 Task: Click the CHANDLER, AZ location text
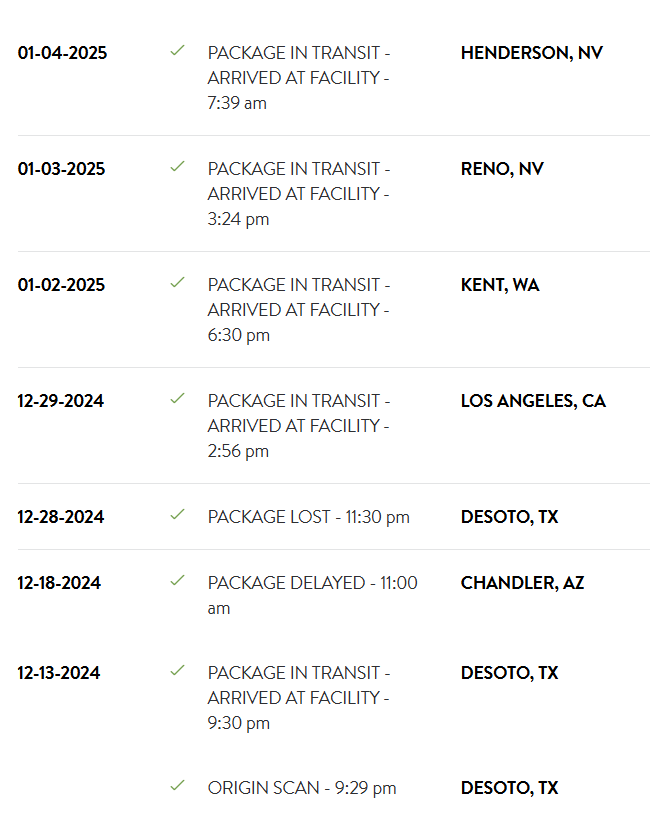click(522, 583)
